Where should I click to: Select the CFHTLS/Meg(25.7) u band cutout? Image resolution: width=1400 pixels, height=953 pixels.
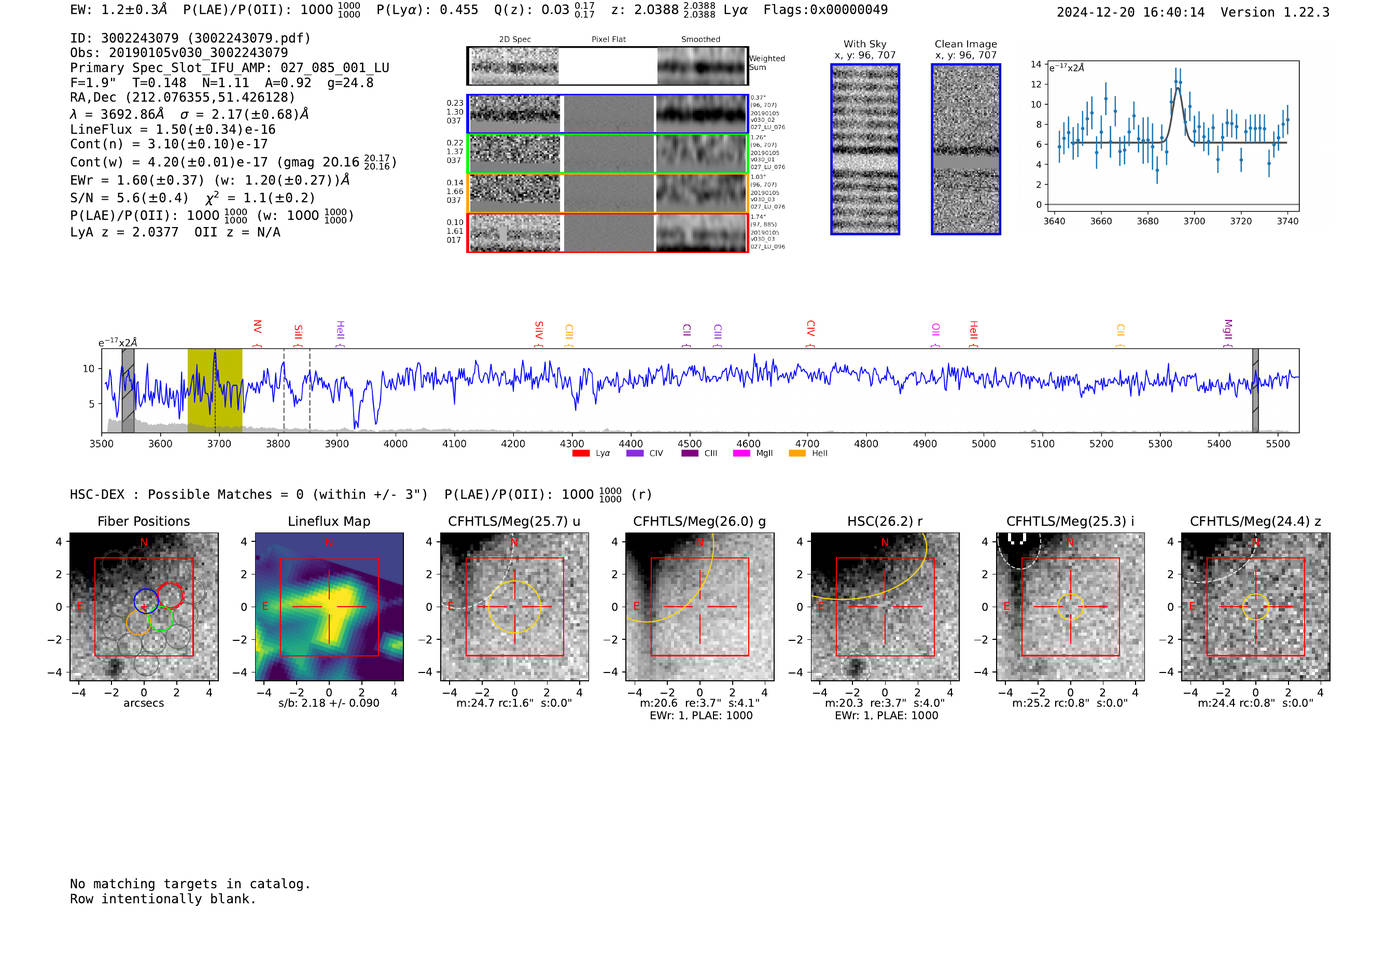514,607
